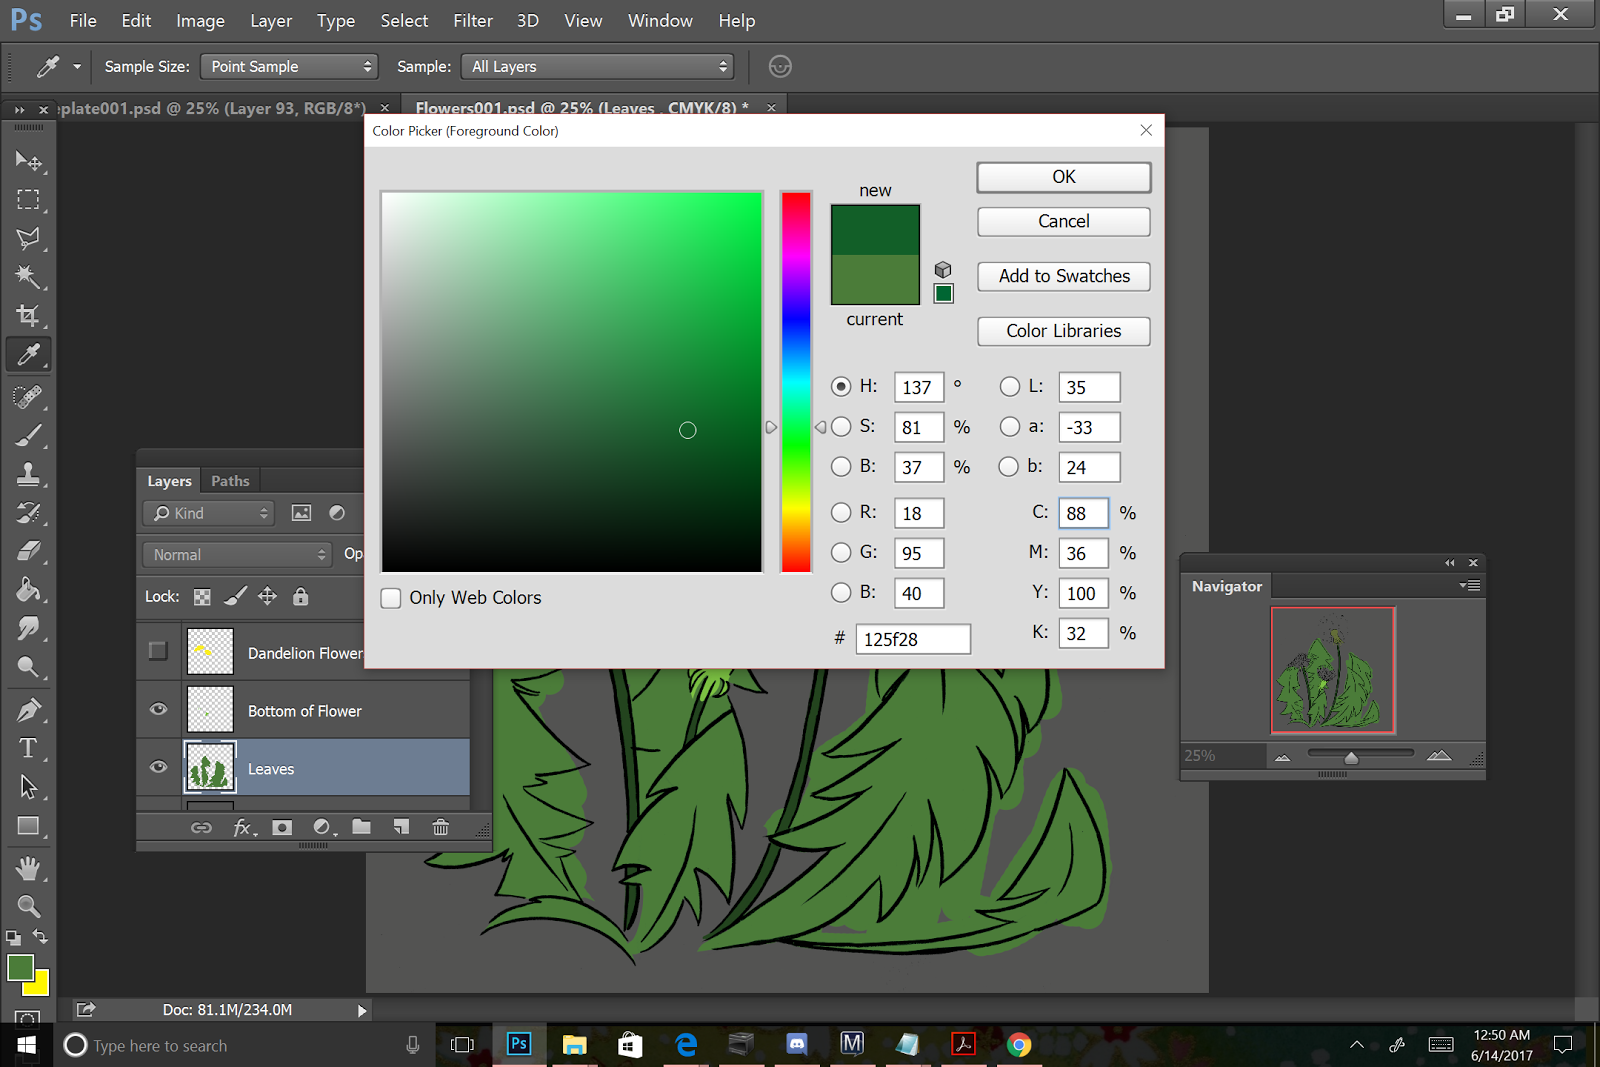Select the R radio button in Color Picker
This screenshot has width=1600, height=1067.
tap(841, 513)
